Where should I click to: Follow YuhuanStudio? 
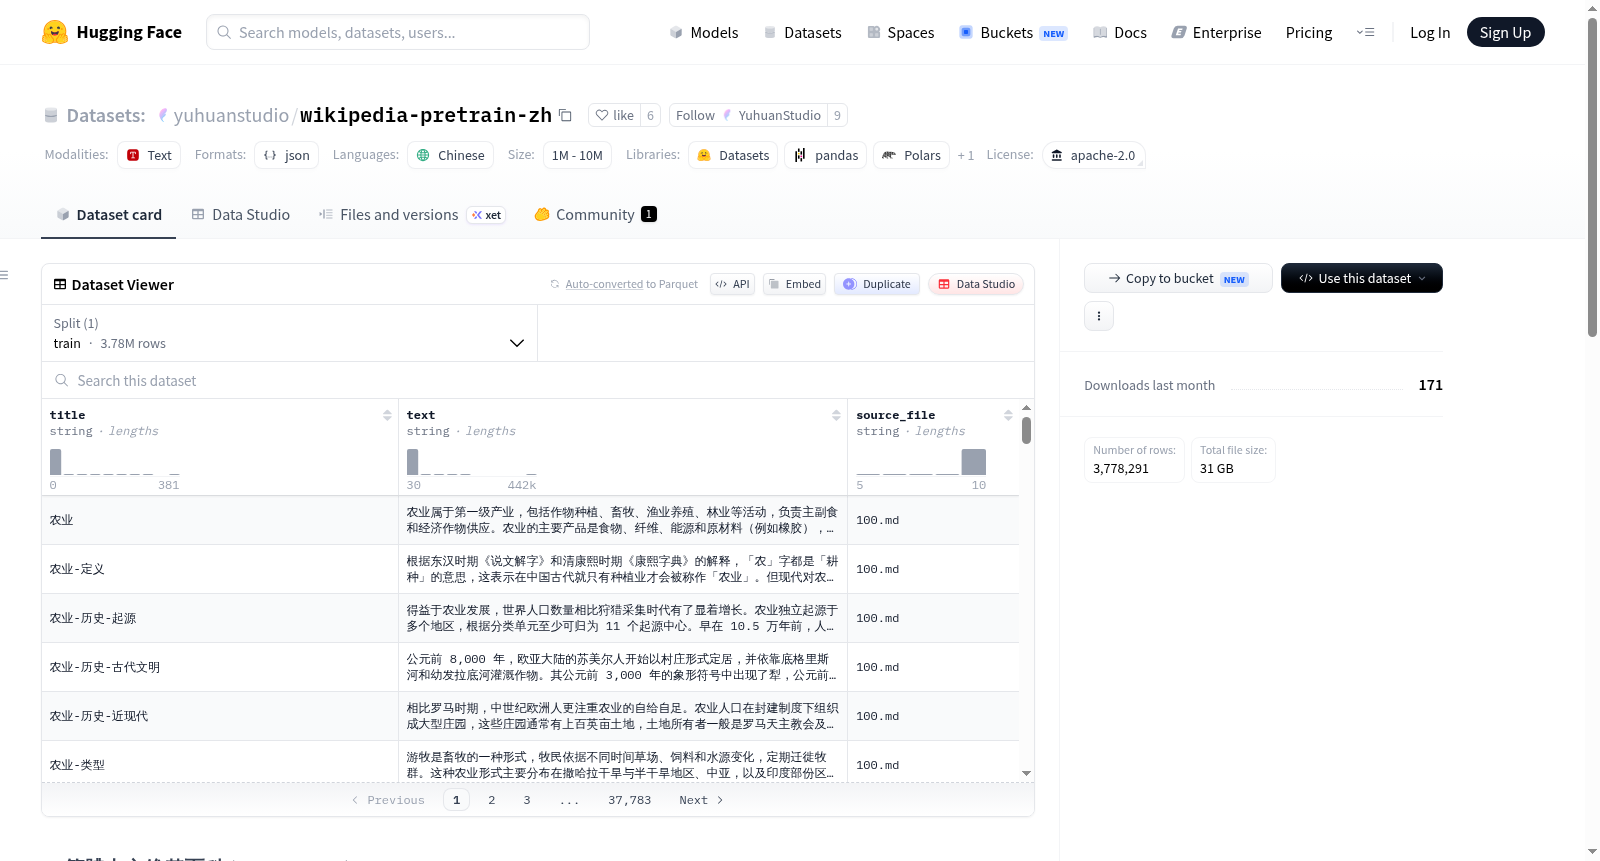point(748,115)
